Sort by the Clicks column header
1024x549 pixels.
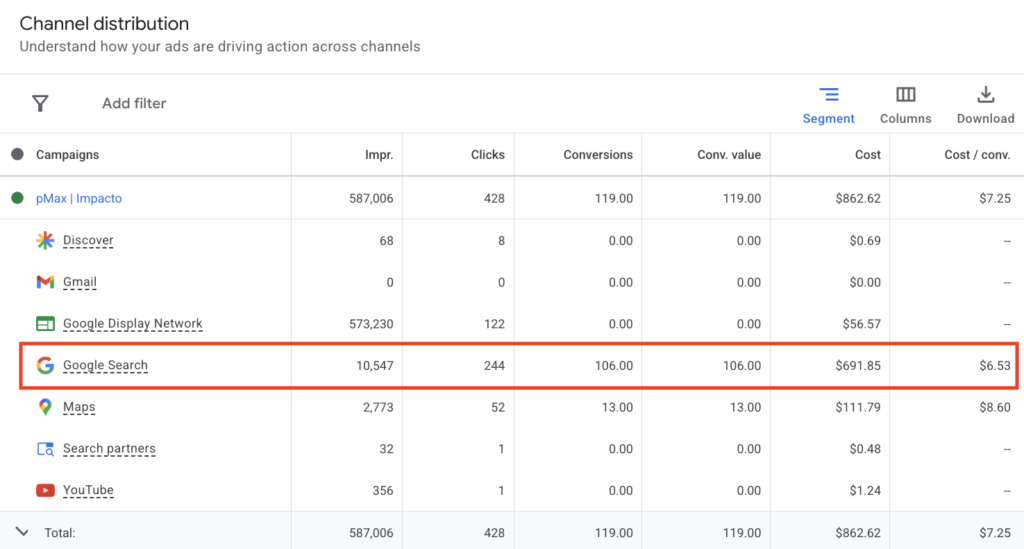(488, 155)
